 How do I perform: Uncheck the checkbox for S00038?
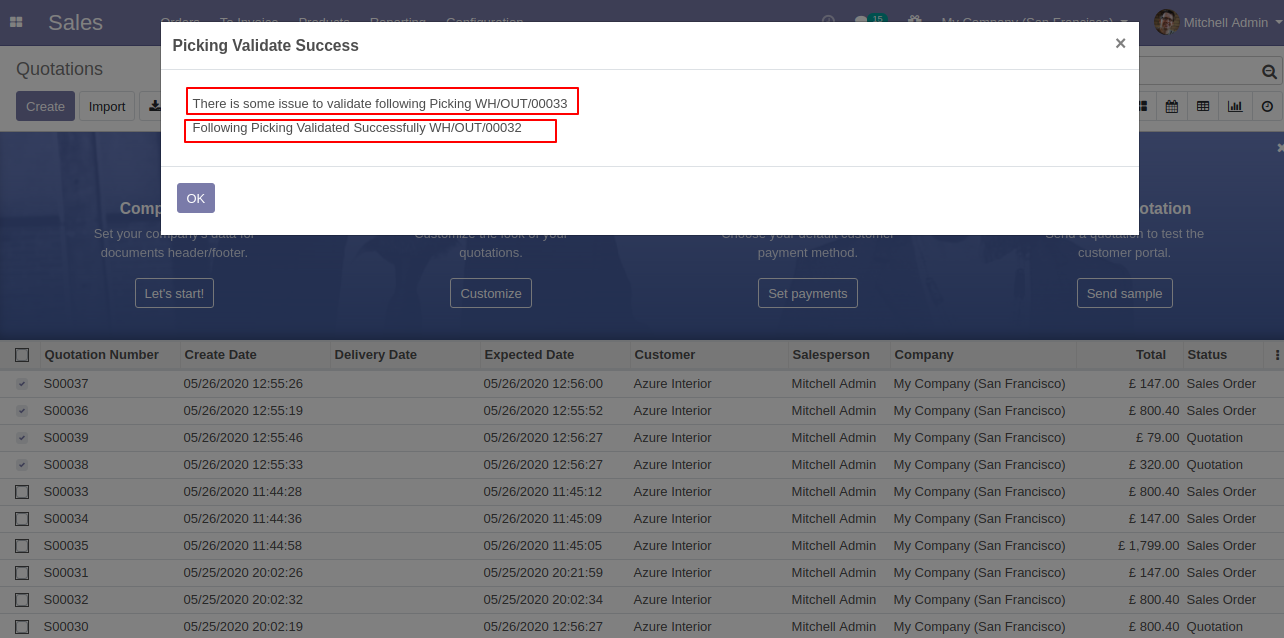click(22, 465)
